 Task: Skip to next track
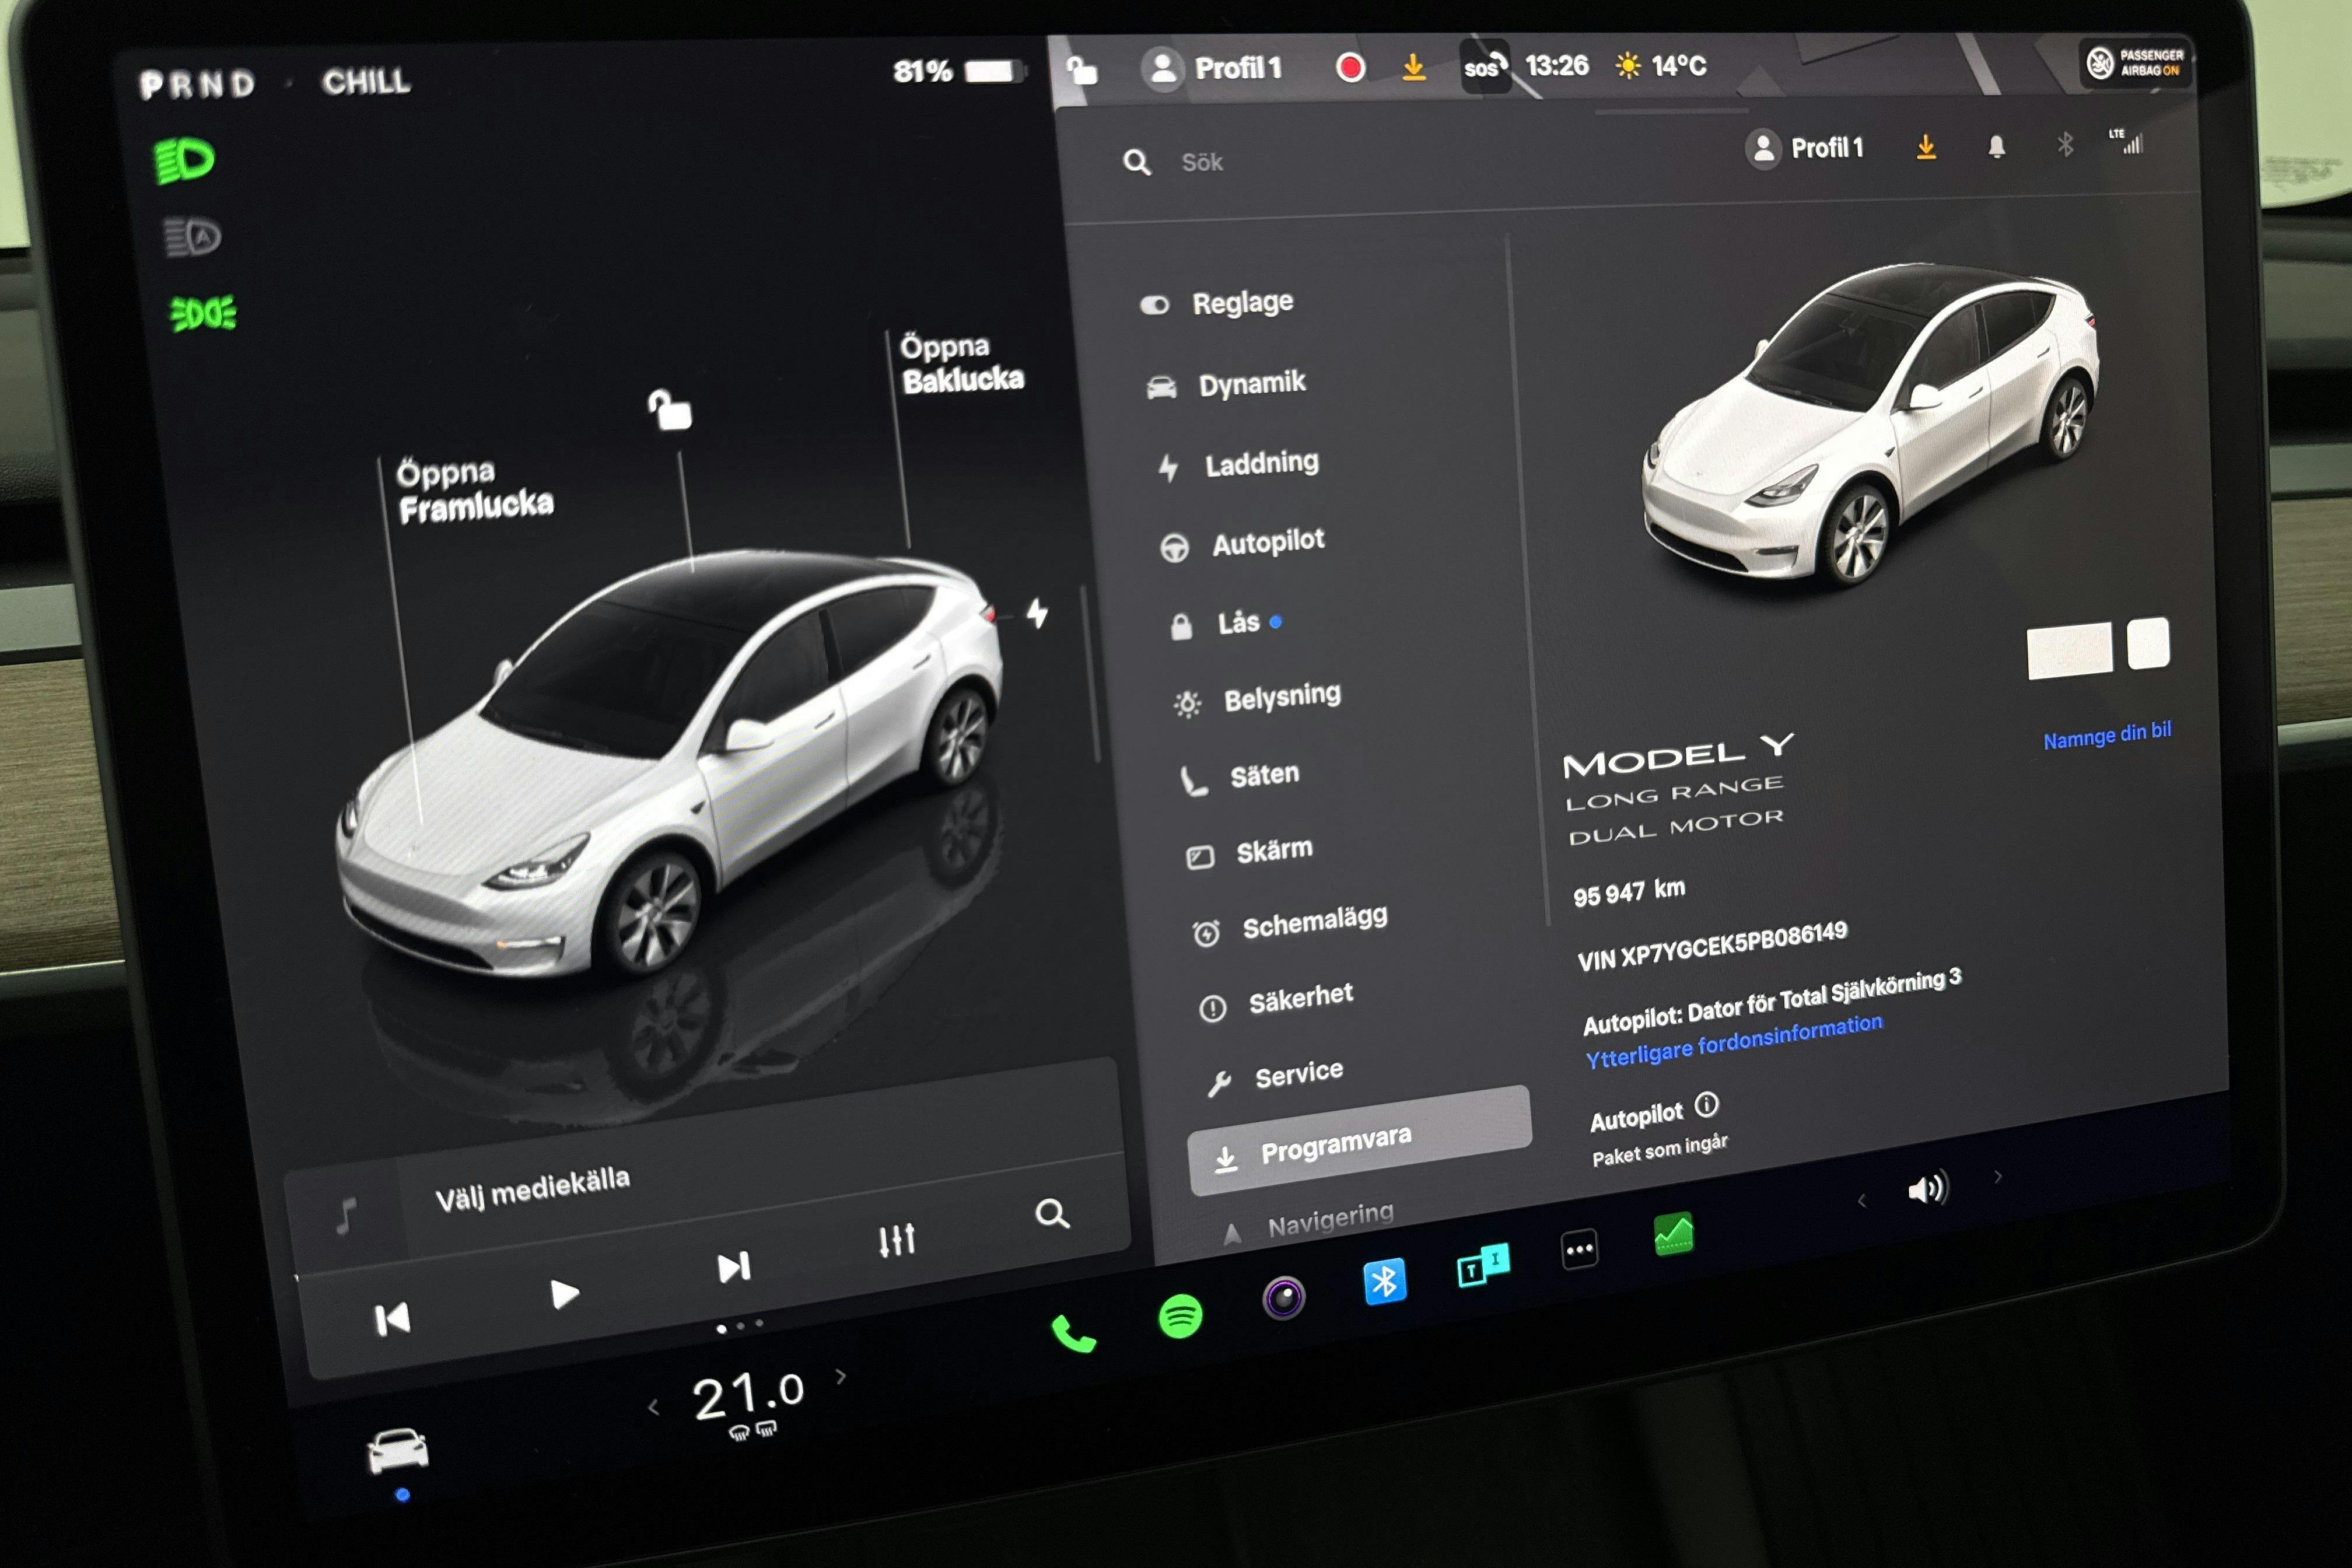[x=734, y=1267]
